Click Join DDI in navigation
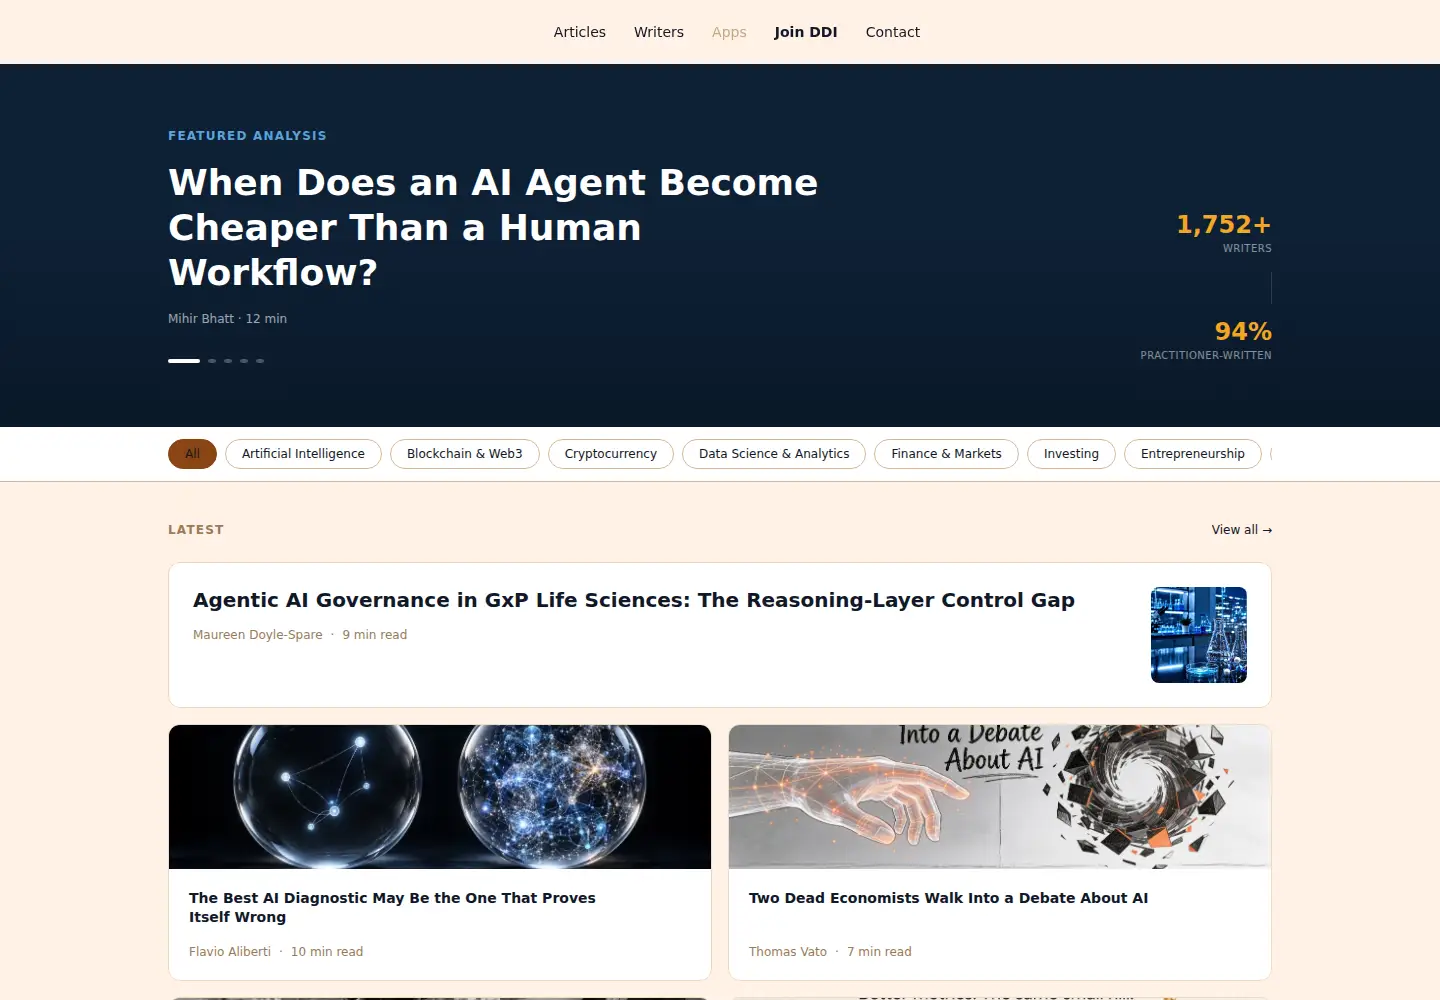1440x1000 pixels. coord(805,32)
